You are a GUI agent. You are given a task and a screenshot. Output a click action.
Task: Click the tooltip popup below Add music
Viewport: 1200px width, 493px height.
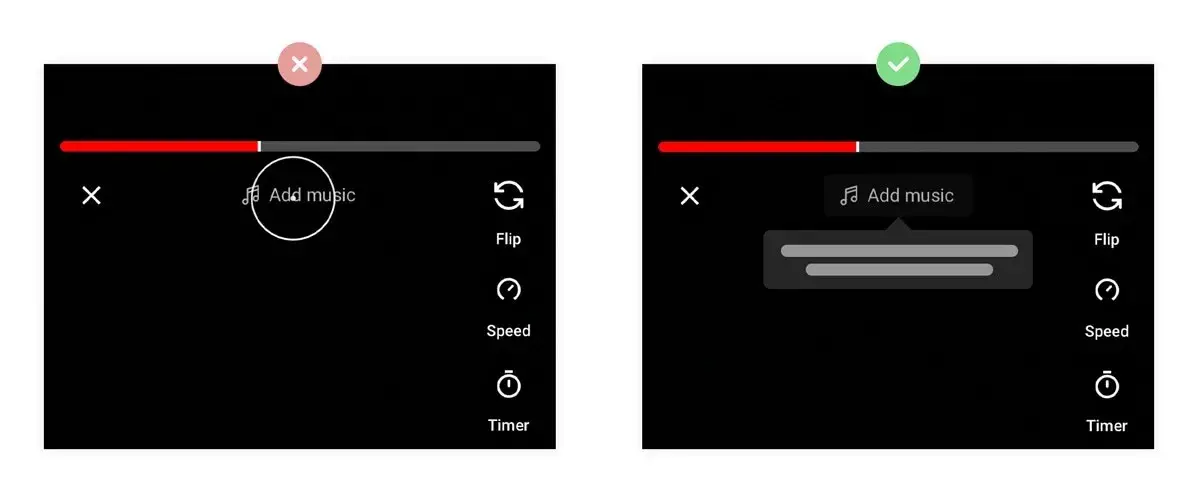(x=898, y=259)
